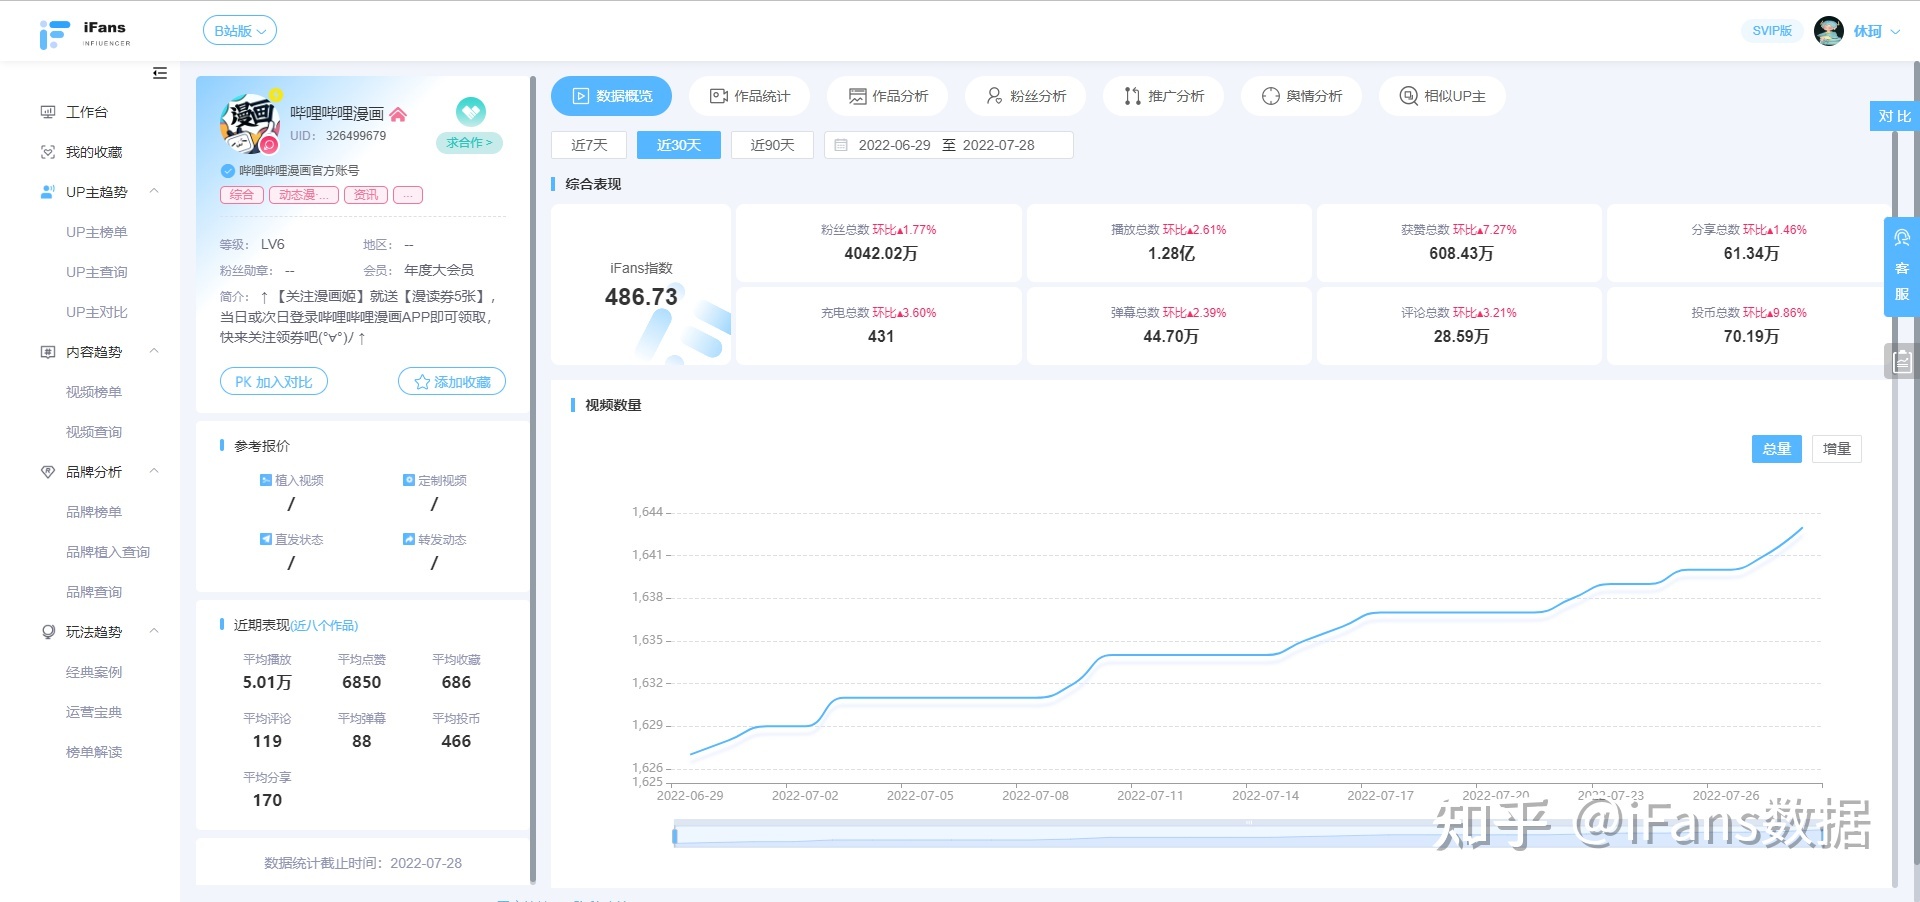Toggle chart to 总量 view
1920x902 pixels.
pos(1777,449)
